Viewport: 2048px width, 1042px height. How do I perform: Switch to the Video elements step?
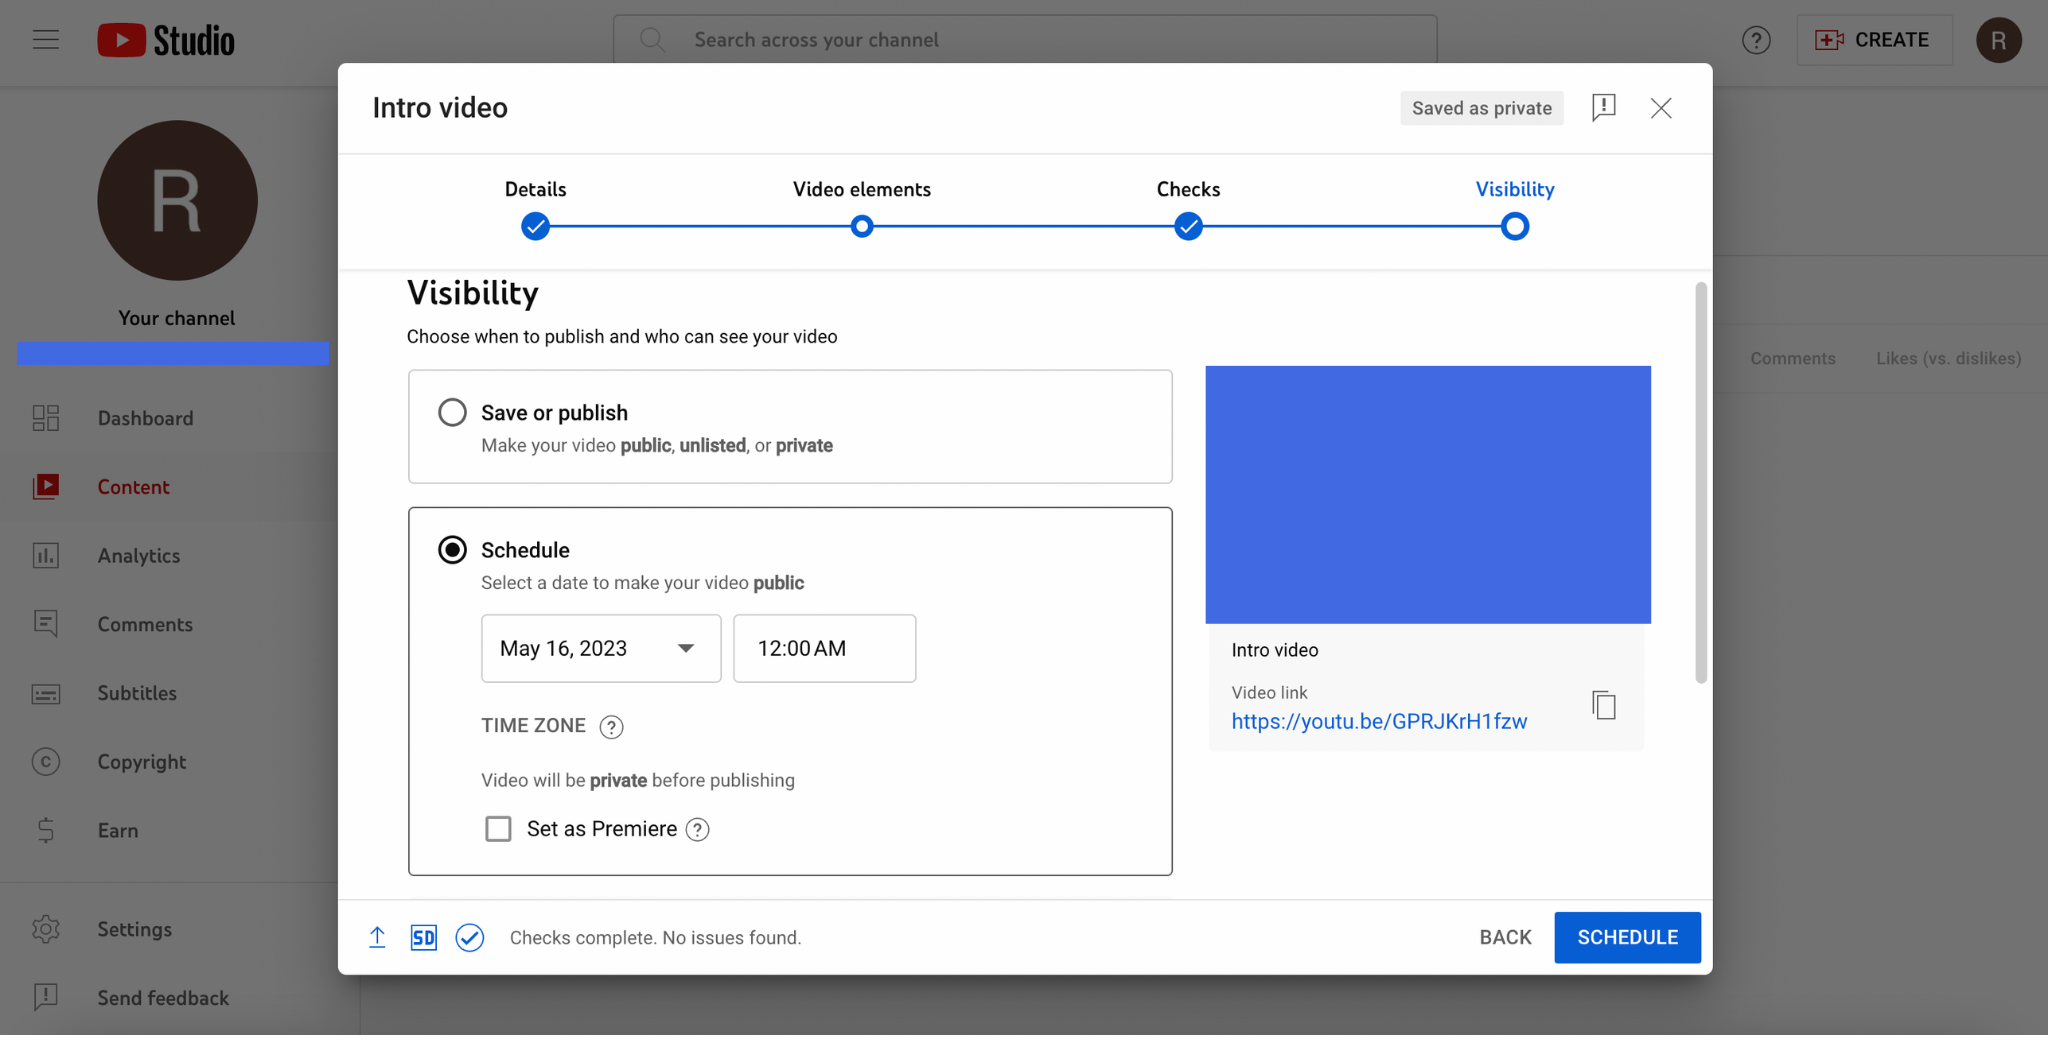coord(861,227)
